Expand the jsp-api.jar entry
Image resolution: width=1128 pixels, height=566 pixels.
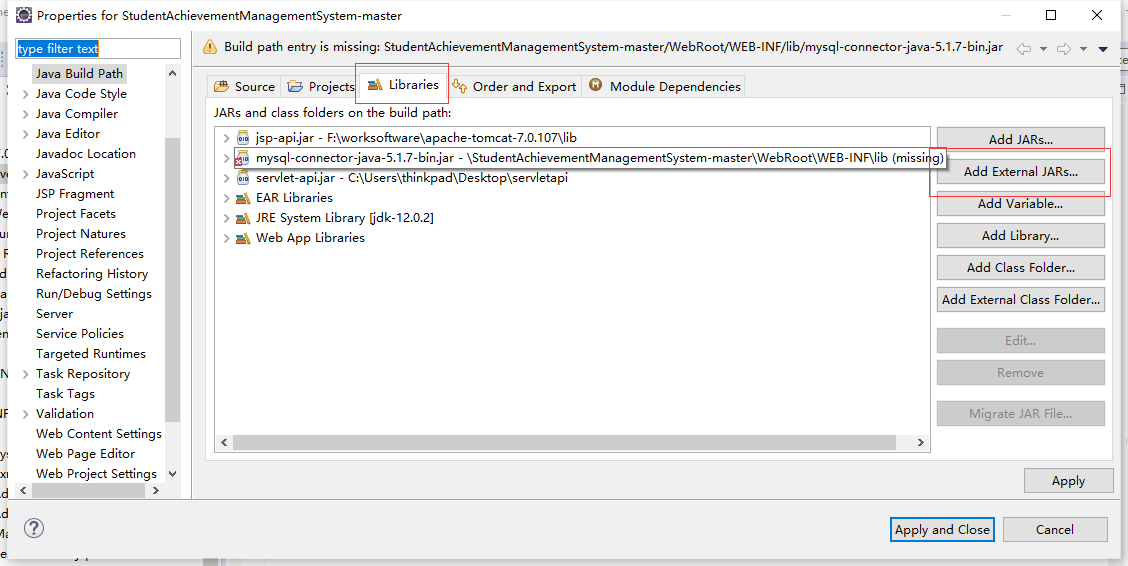[x=227, y=138]
